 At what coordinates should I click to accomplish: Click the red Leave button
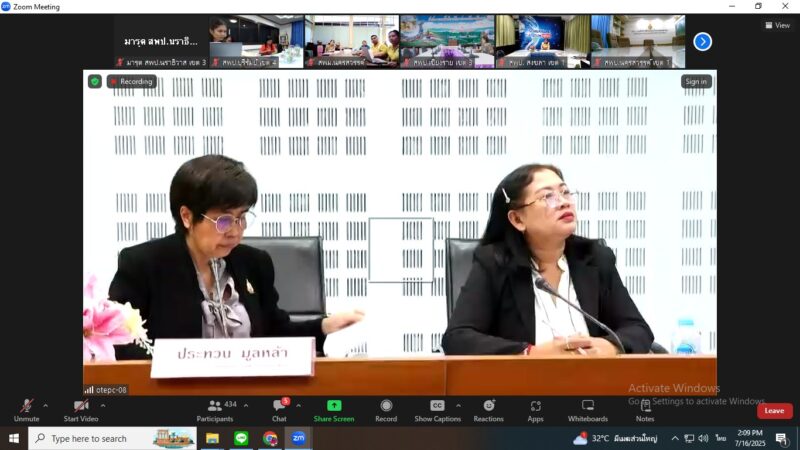[x=774, y=411]
